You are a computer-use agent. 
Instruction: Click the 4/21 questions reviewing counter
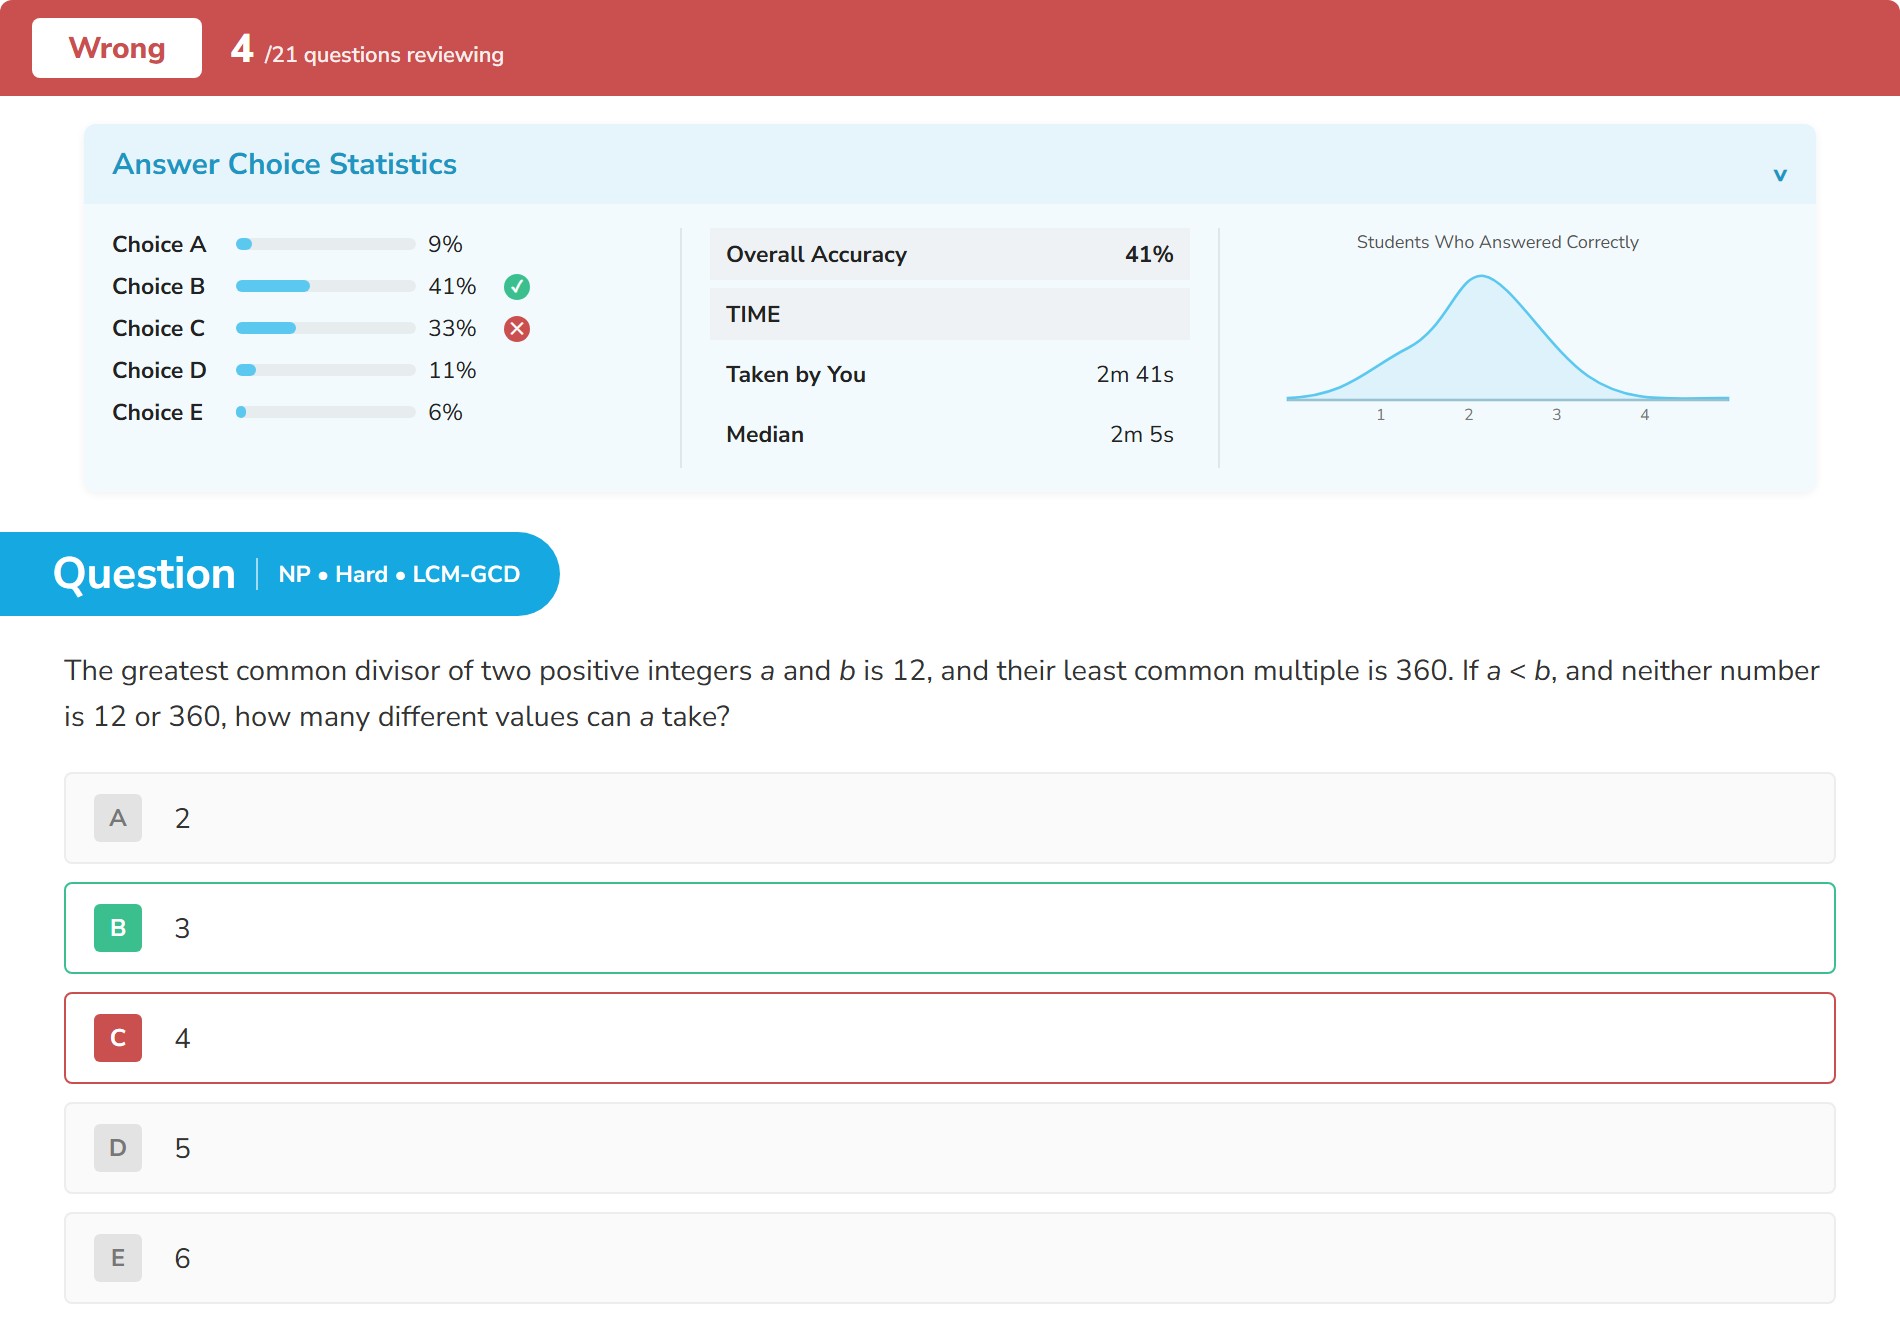(x=367, y=49)
